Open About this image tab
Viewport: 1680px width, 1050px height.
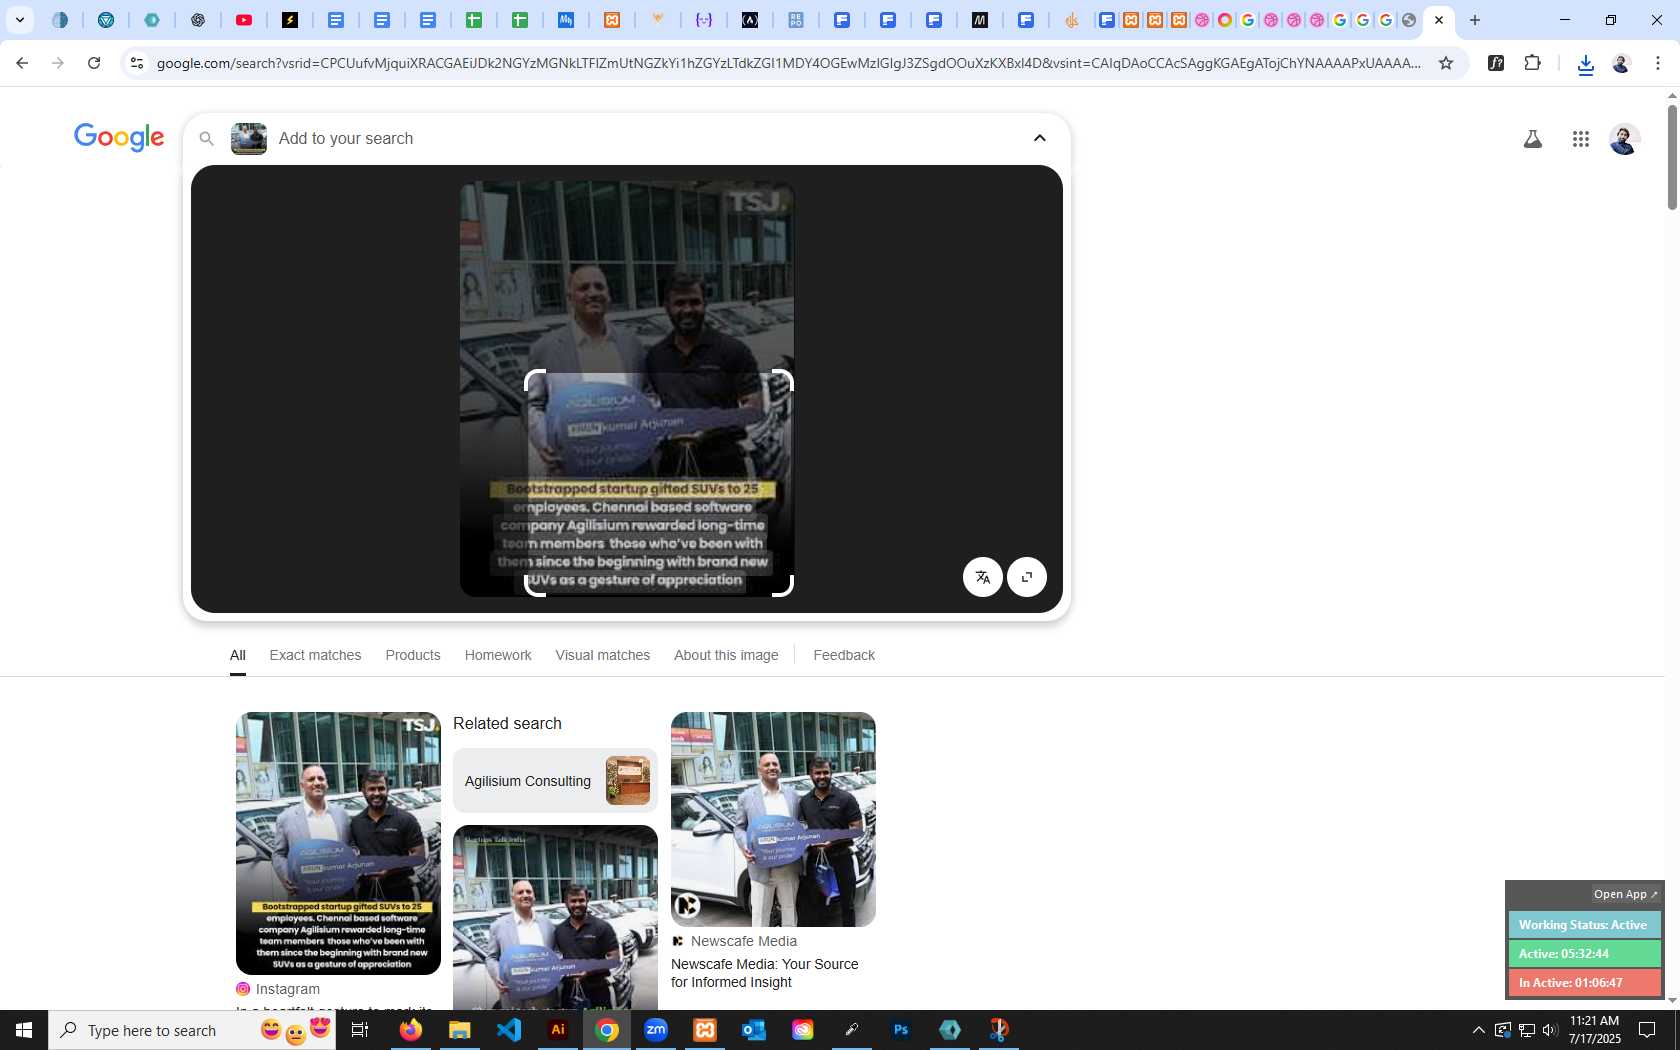[726, 655]
